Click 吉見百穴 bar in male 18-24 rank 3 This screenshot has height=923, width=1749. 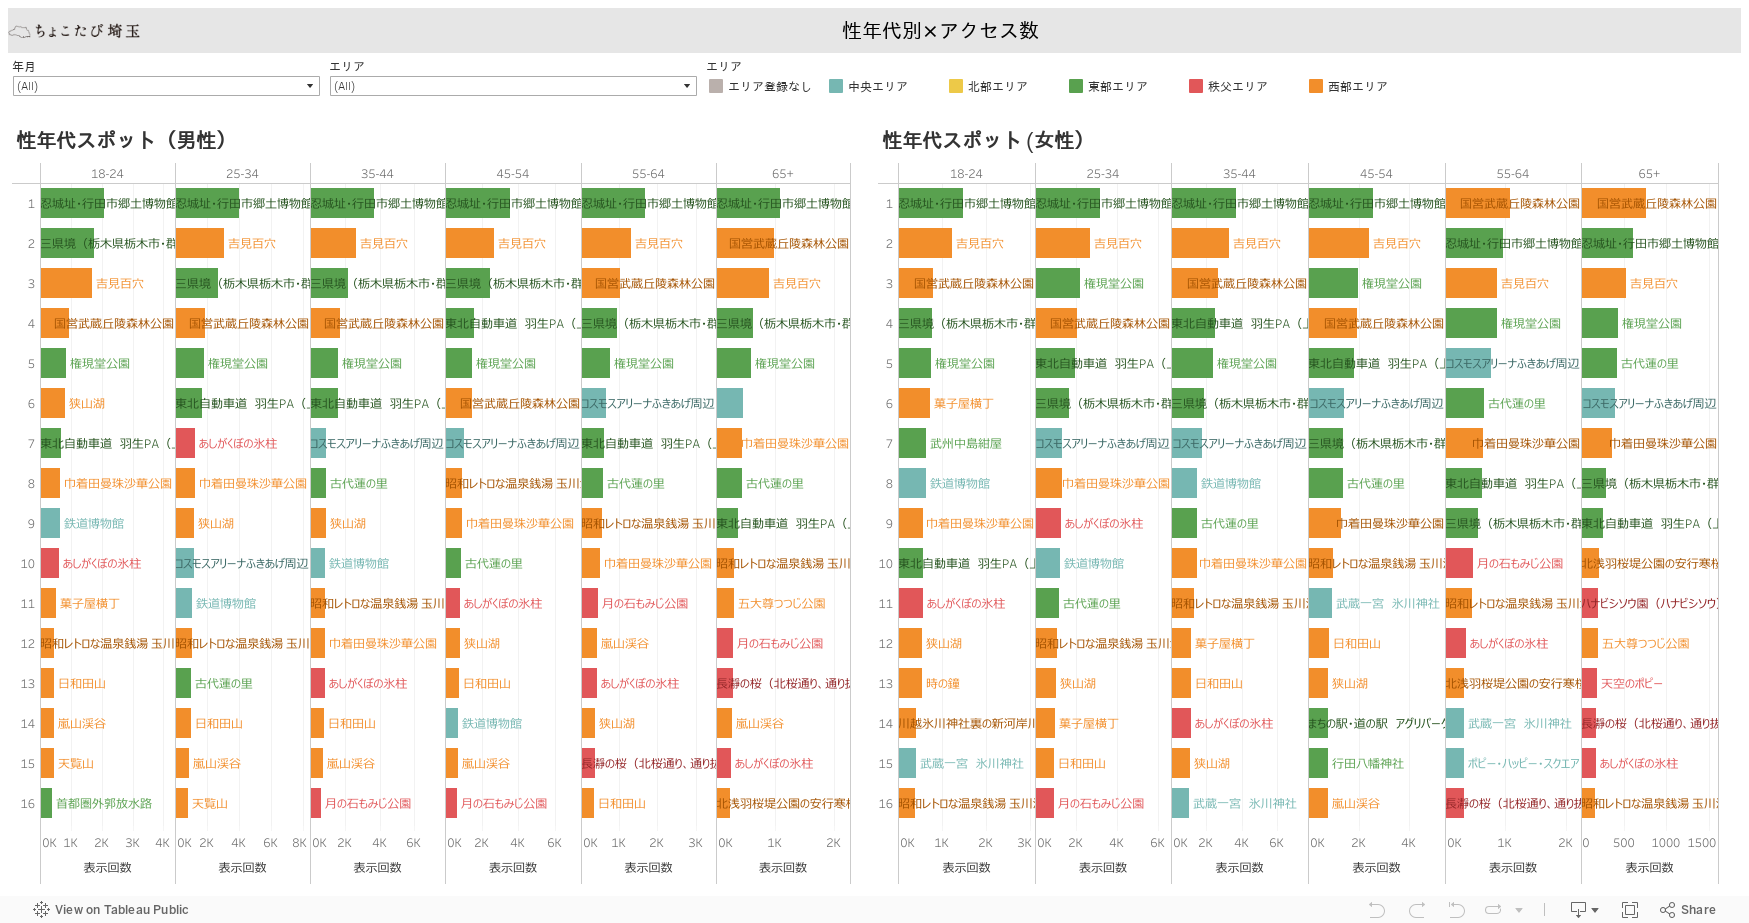pyautogui.click(x=66, y=283)
